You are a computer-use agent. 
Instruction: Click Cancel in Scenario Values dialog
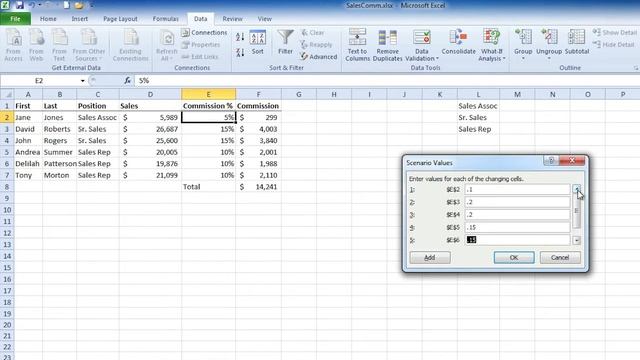pyautogui.click(x=560, y=258)
